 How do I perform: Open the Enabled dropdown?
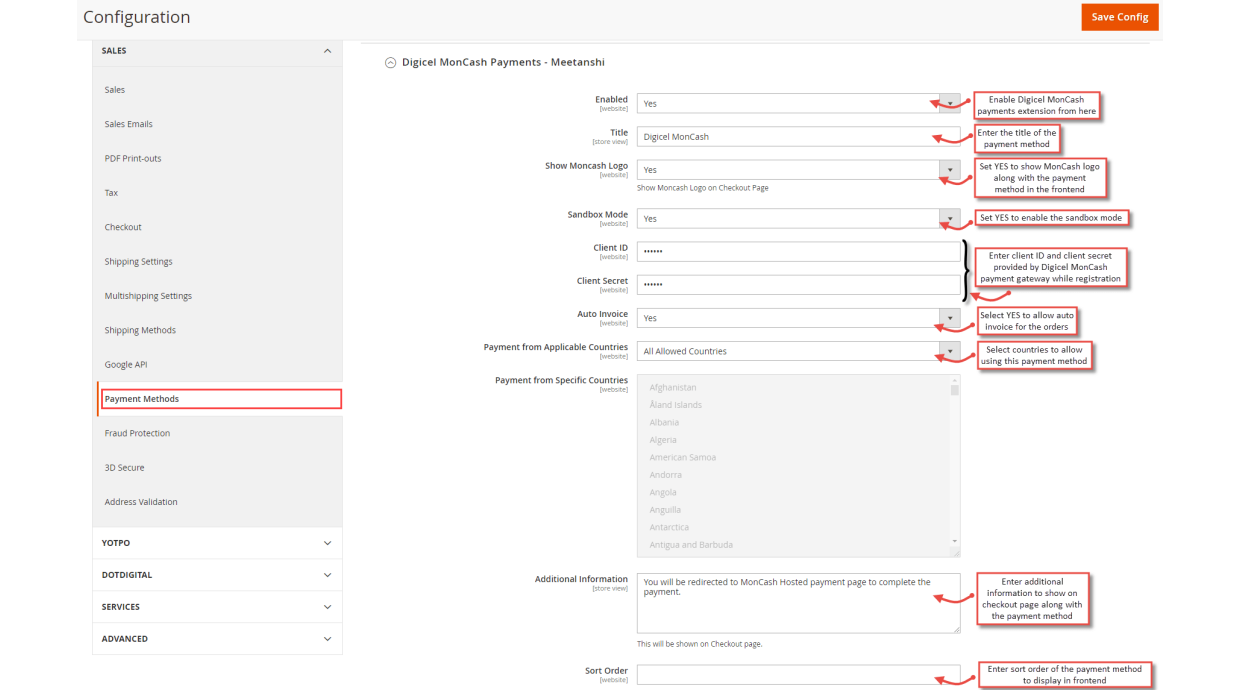[798, 103]
